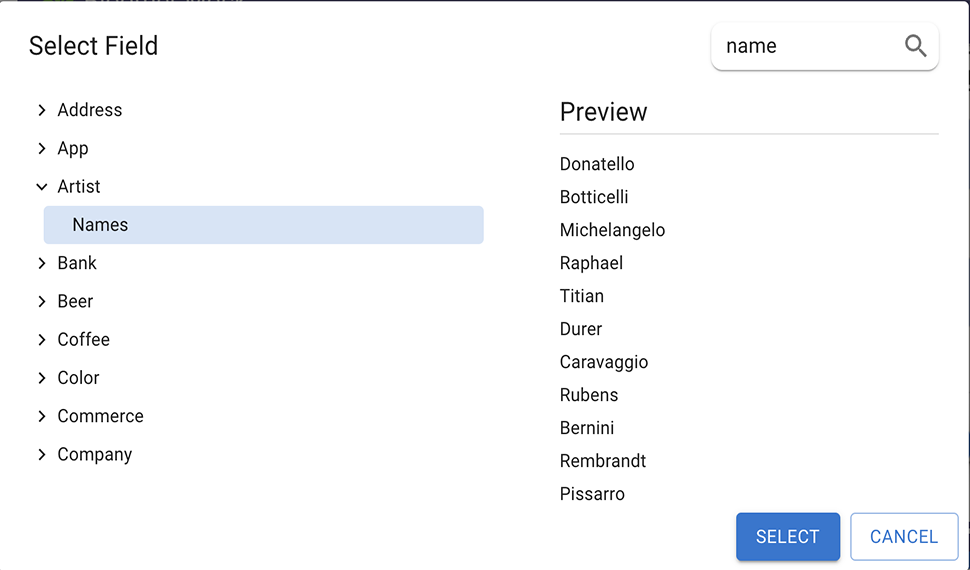Click the Address tree label
This screenshot has width=970, height=570.
pos(90,110)
